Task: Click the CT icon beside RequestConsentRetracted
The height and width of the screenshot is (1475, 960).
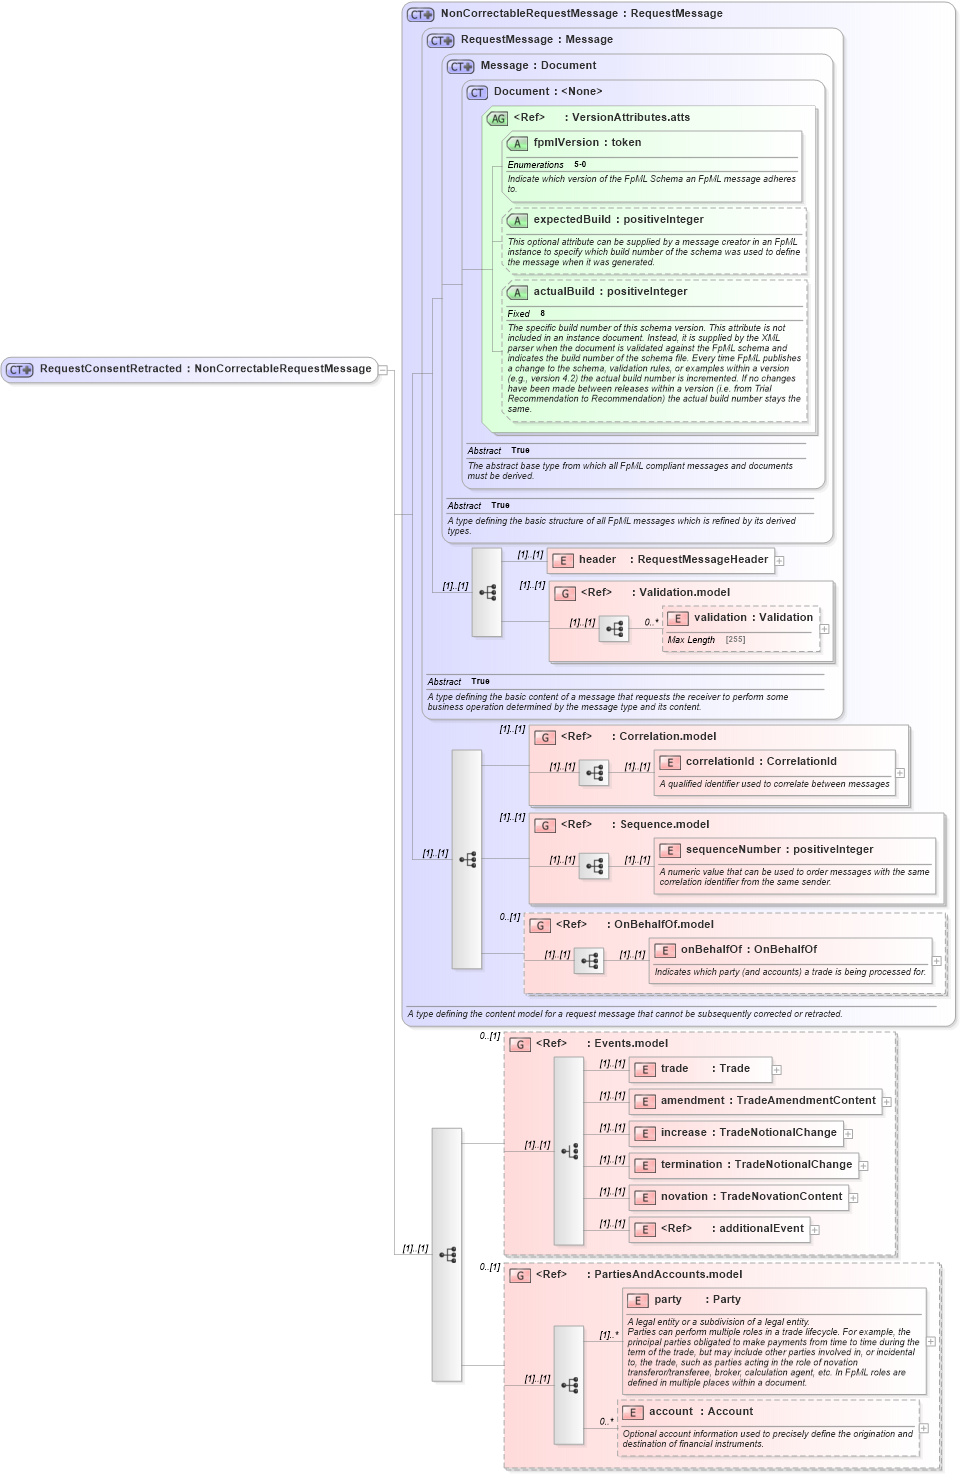Action: [x=19, y=370]
